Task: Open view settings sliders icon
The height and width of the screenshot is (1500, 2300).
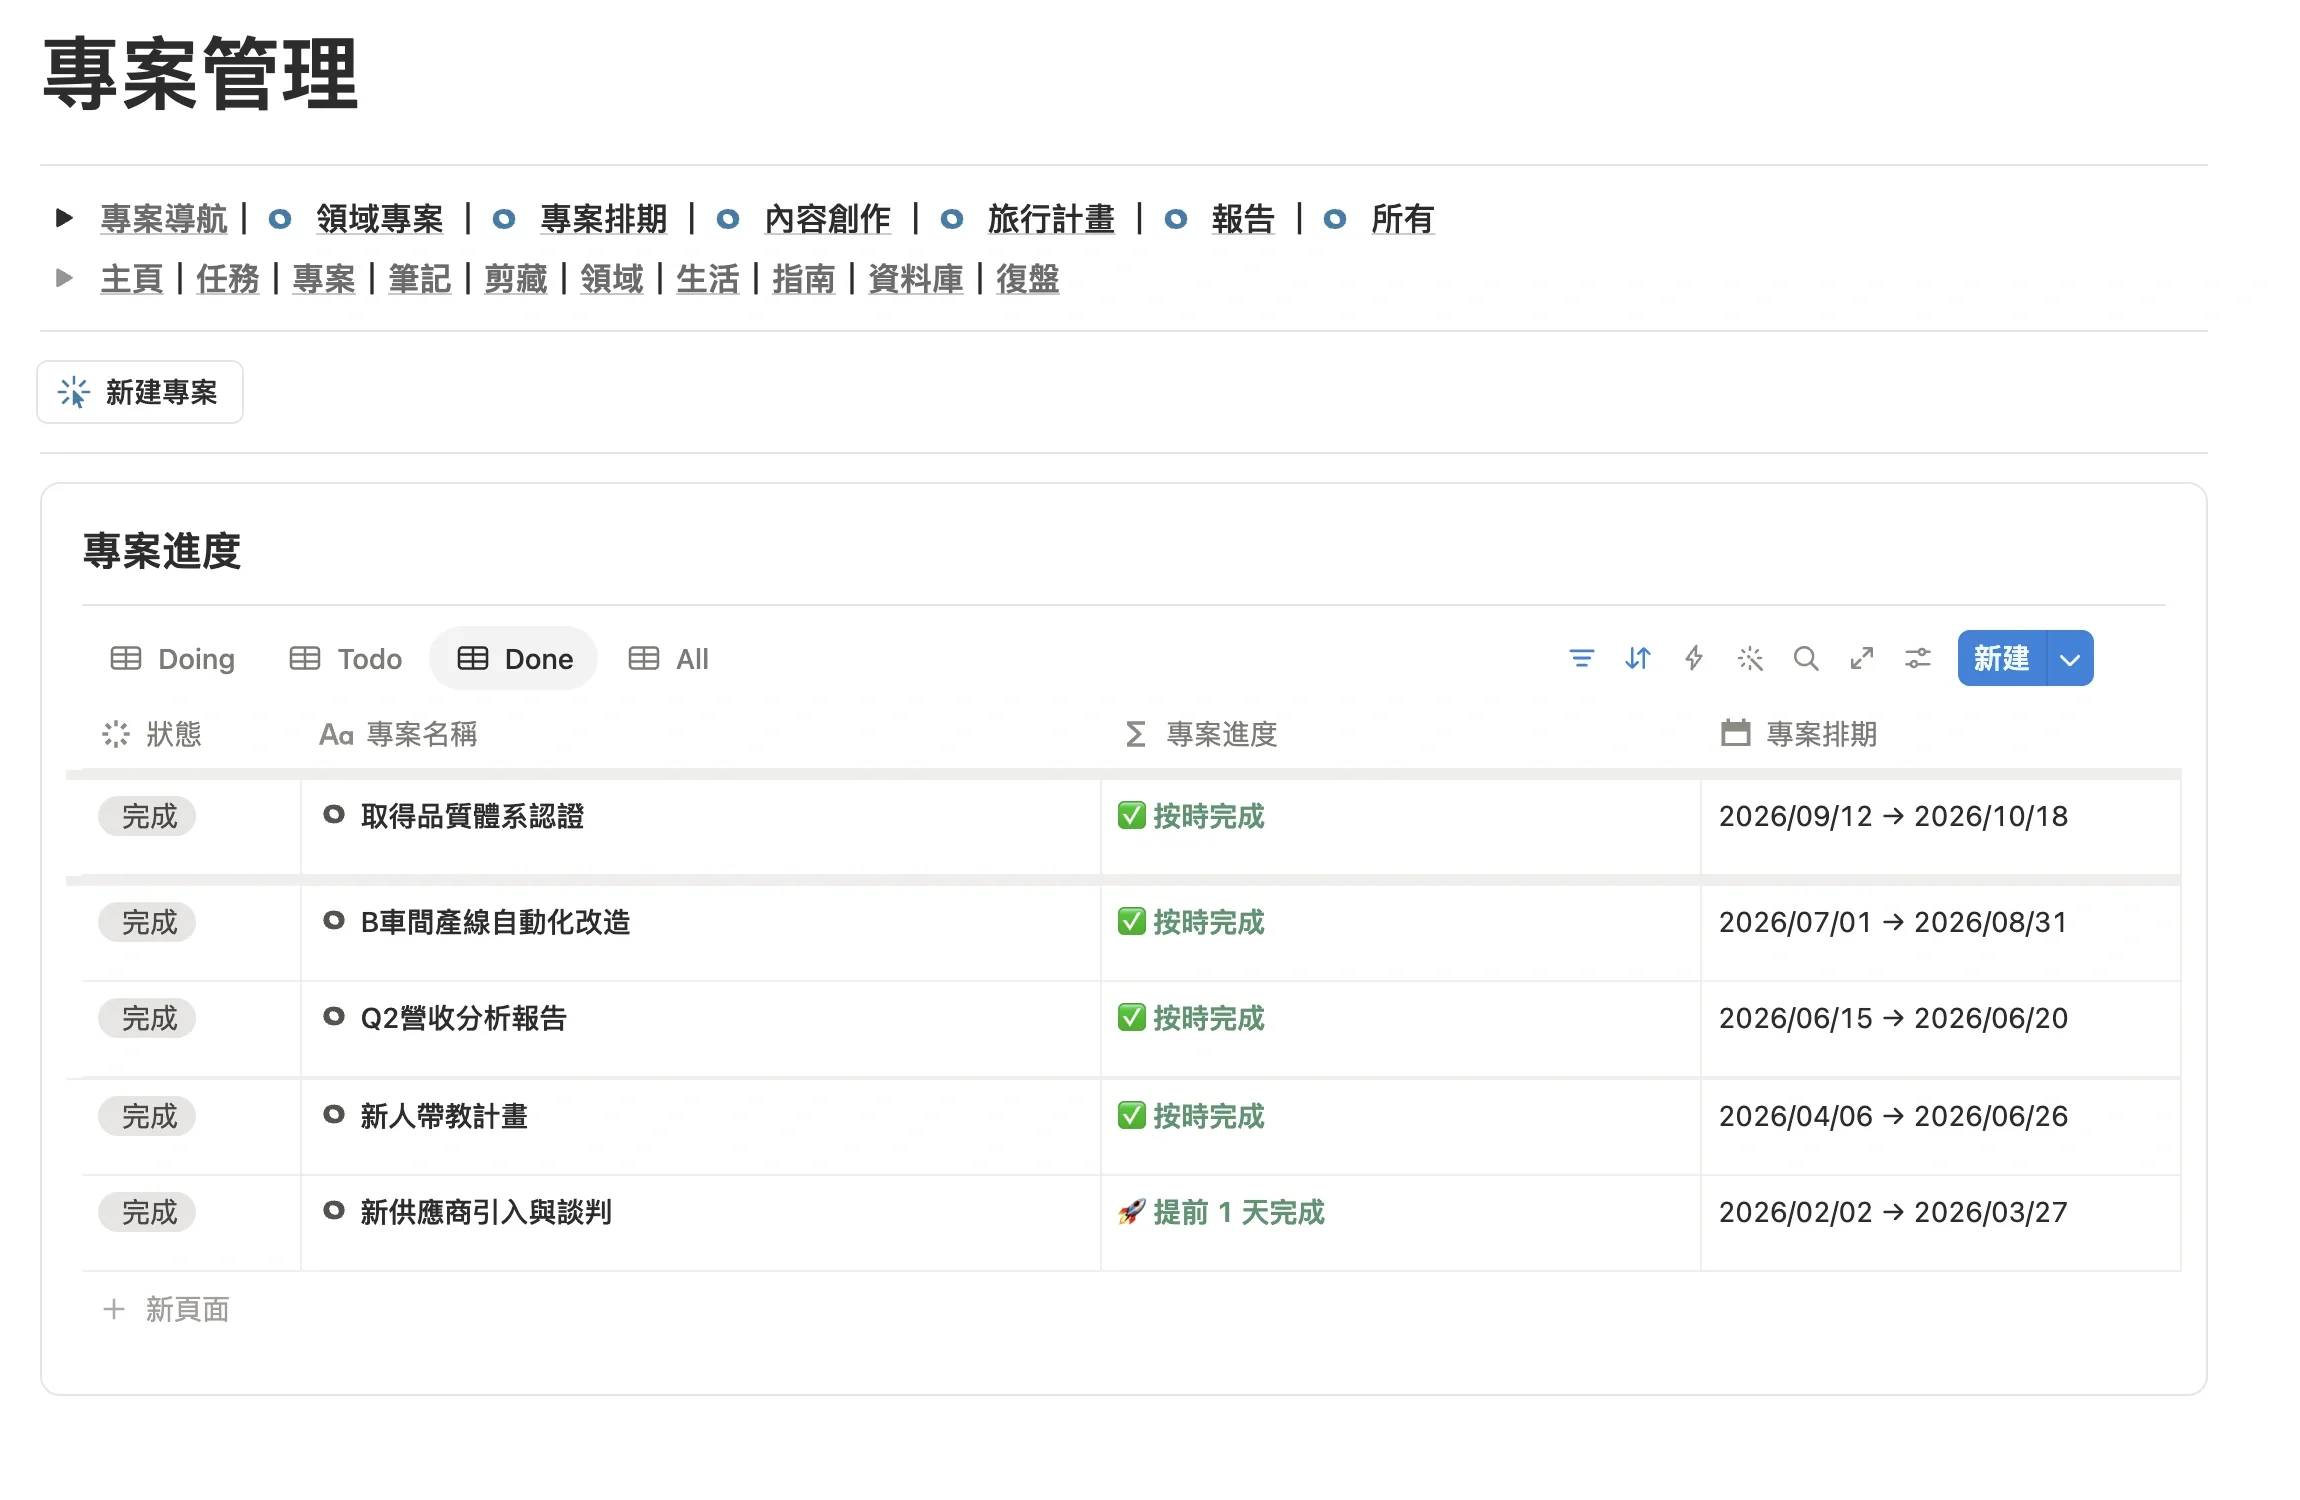Action: coord(1917,658)
